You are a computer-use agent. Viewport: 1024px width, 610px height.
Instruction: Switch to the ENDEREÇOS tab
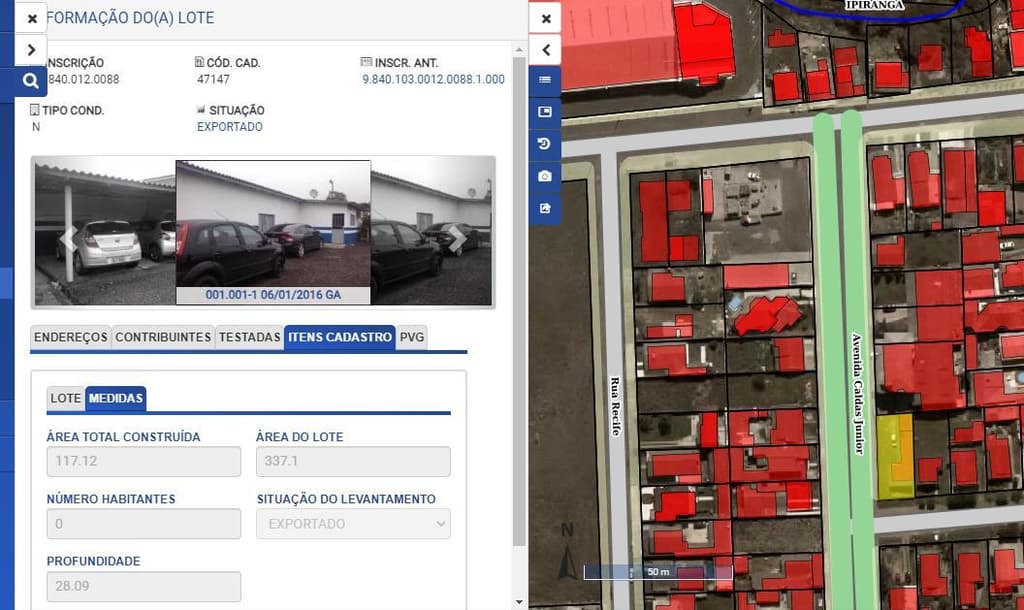(71, 338)
